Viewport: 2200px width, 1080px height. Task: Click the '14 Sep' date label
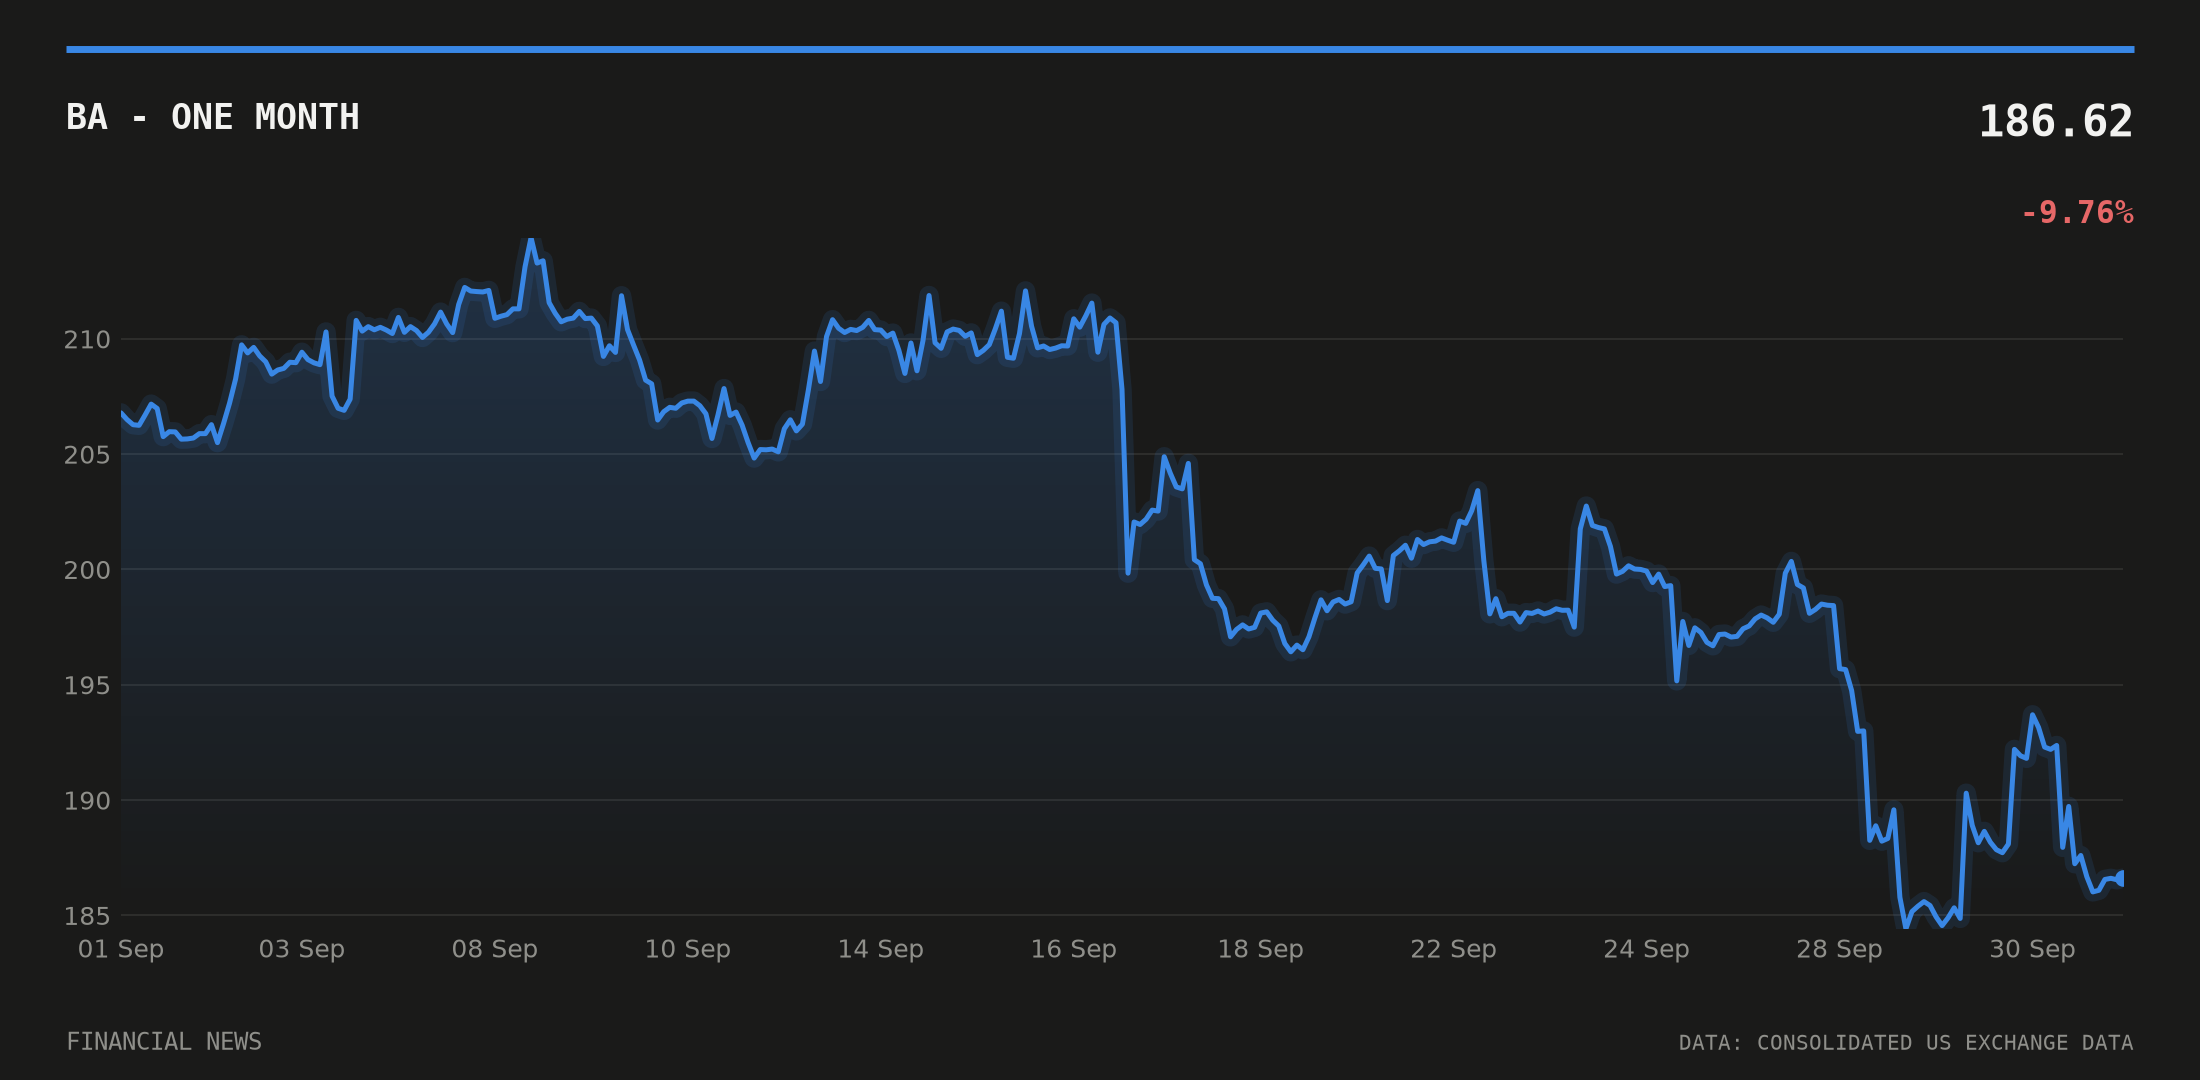(881, 949)
